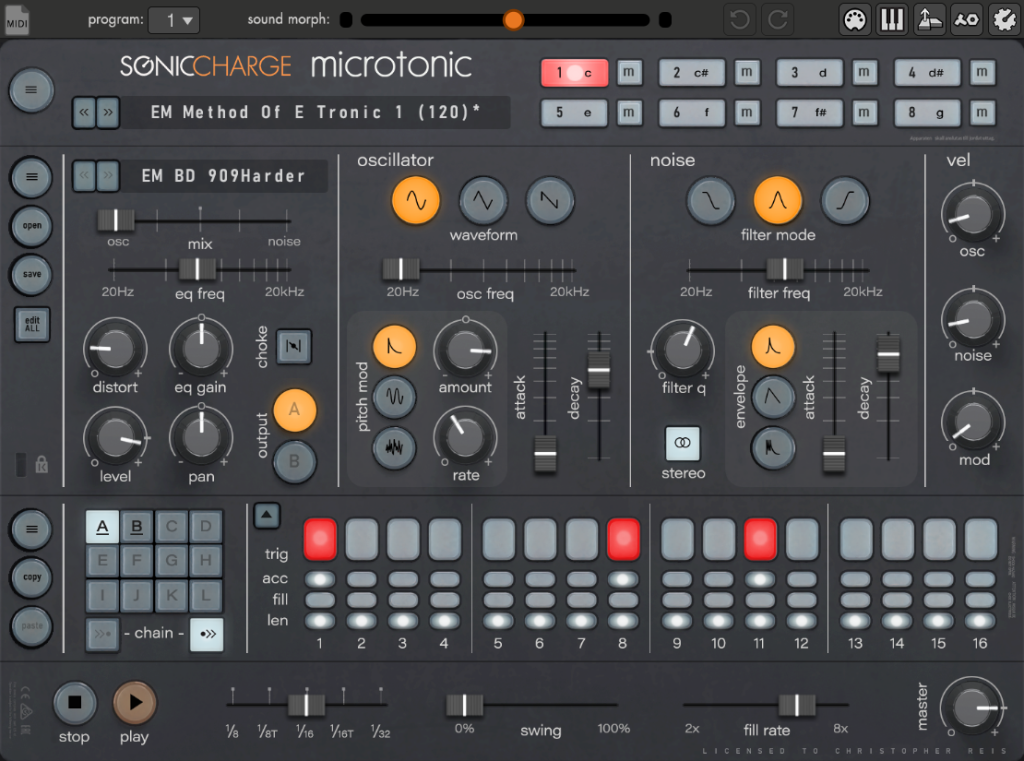The image size is (1024, 761).
Task: Select pattern H
Action: (x=206, y=560)
